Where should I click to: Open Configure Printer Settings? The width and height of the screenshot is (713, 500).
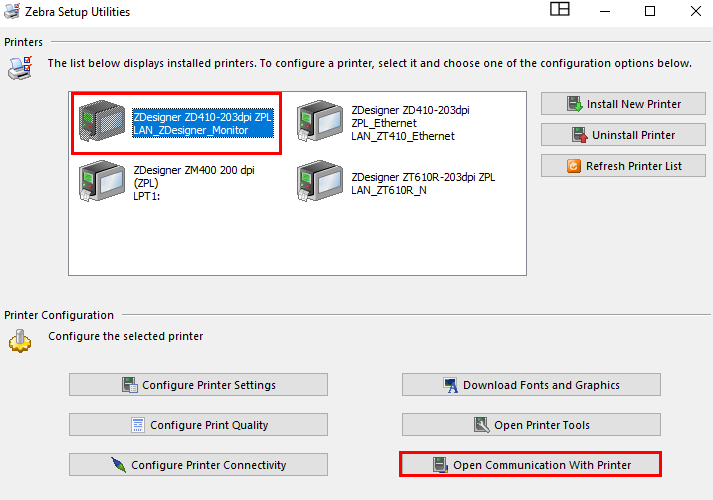tap(198, 385)
